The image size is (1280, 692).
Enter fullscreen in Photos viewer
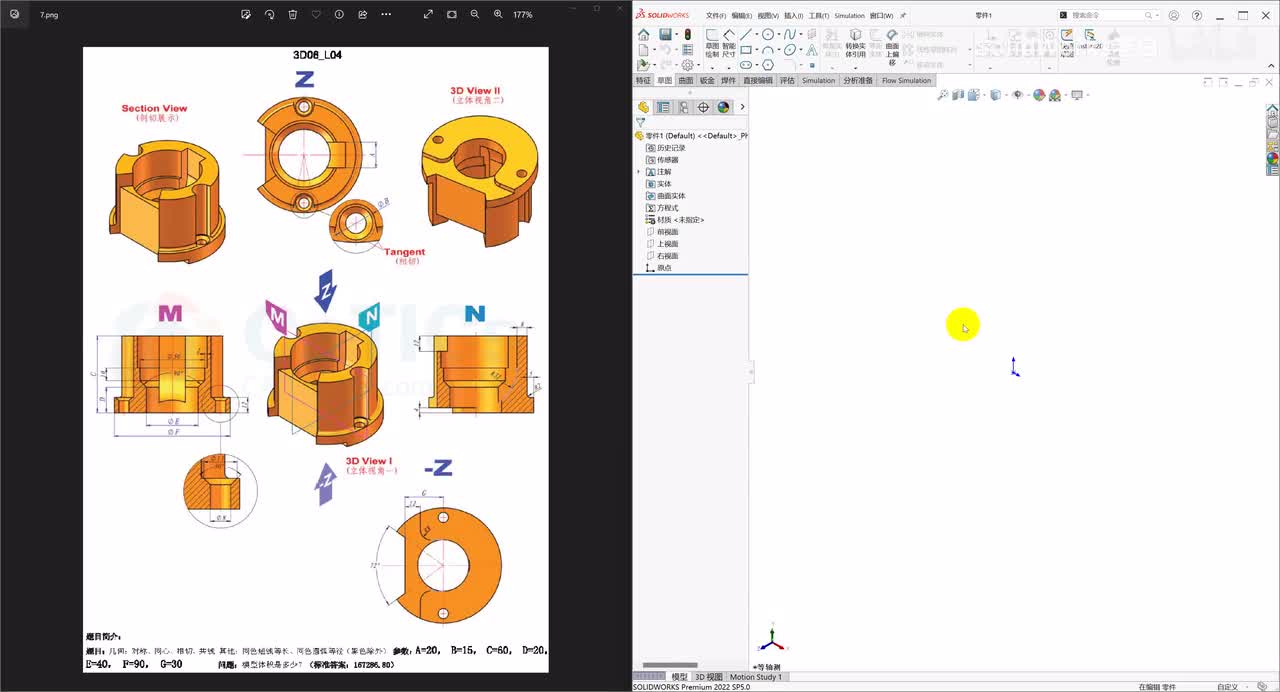[428, 15]
